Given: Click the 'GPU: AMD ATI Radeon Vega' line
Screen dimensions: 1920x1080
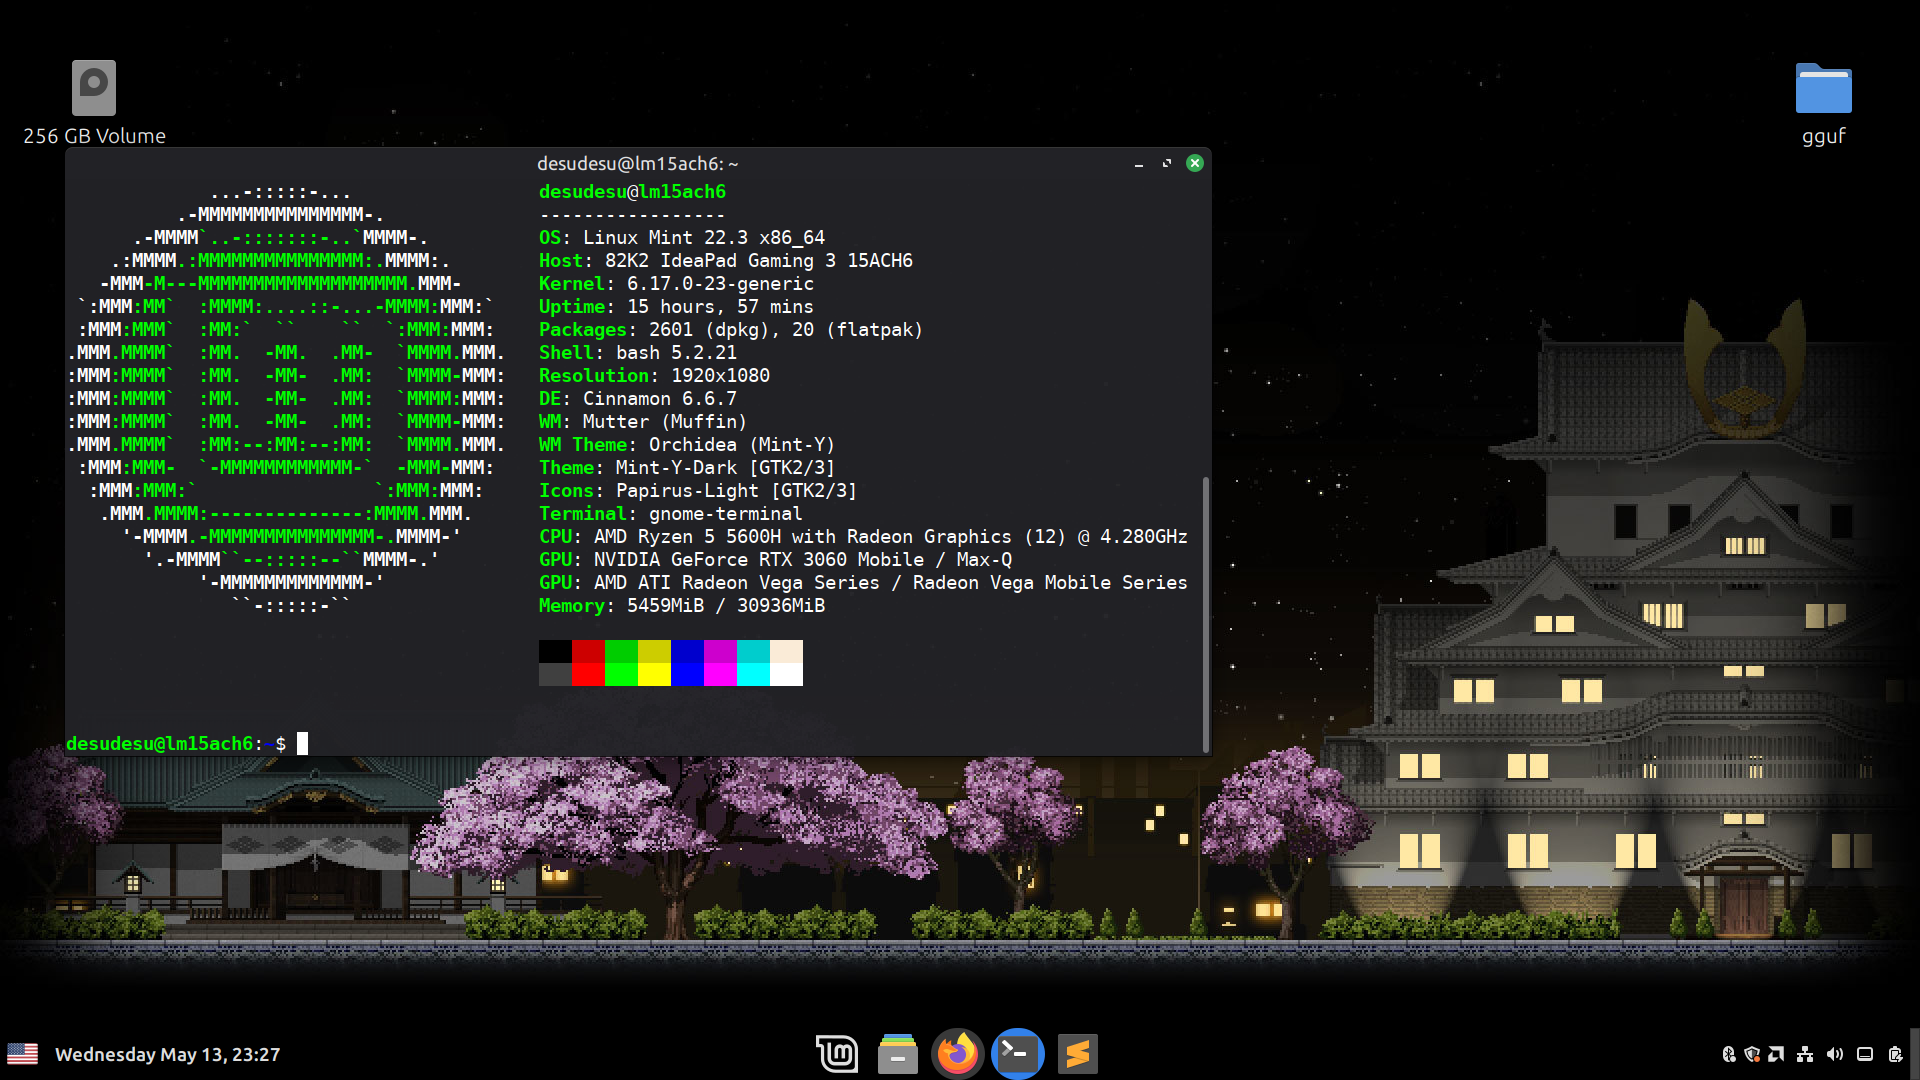Looking at the screenshot, I should (863, 582).
